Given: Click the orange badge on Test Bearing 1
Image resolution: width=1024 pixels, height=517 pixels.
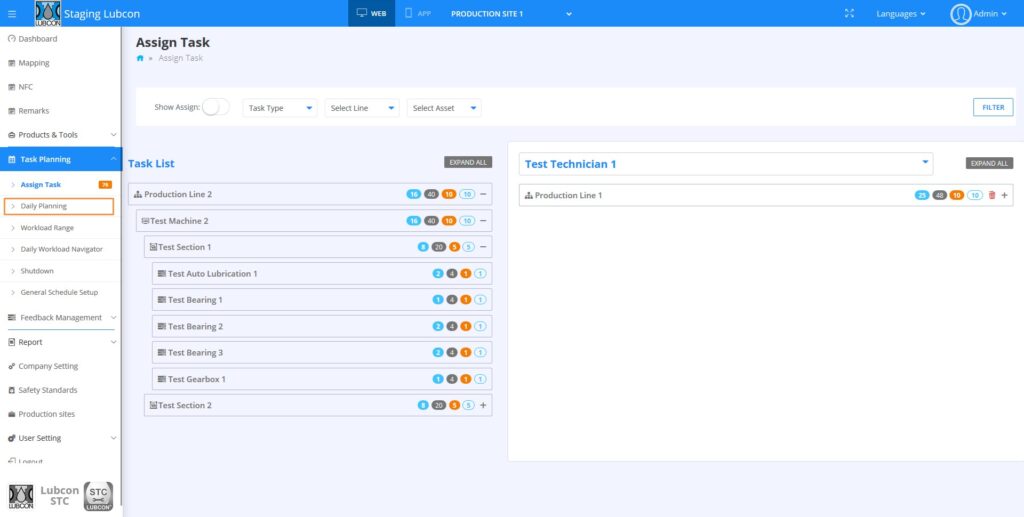Looking at the screenshot, I should click(x=466, y=300).
